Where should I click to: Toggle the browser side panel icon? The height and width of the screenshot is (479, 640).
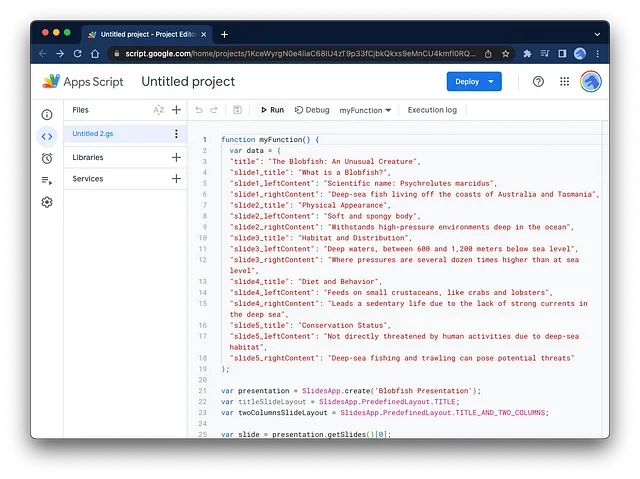[562, 53]
